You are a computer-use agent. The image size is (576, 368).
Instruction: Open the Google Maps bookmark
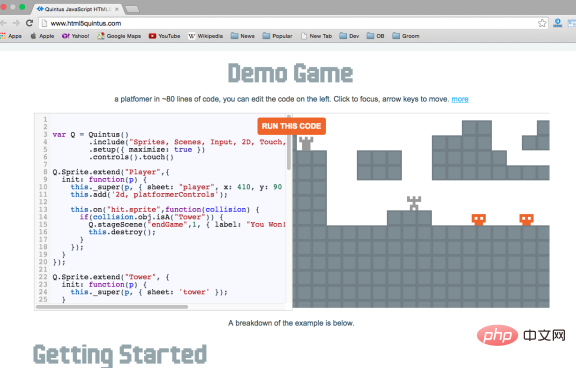tap(119, 36)
